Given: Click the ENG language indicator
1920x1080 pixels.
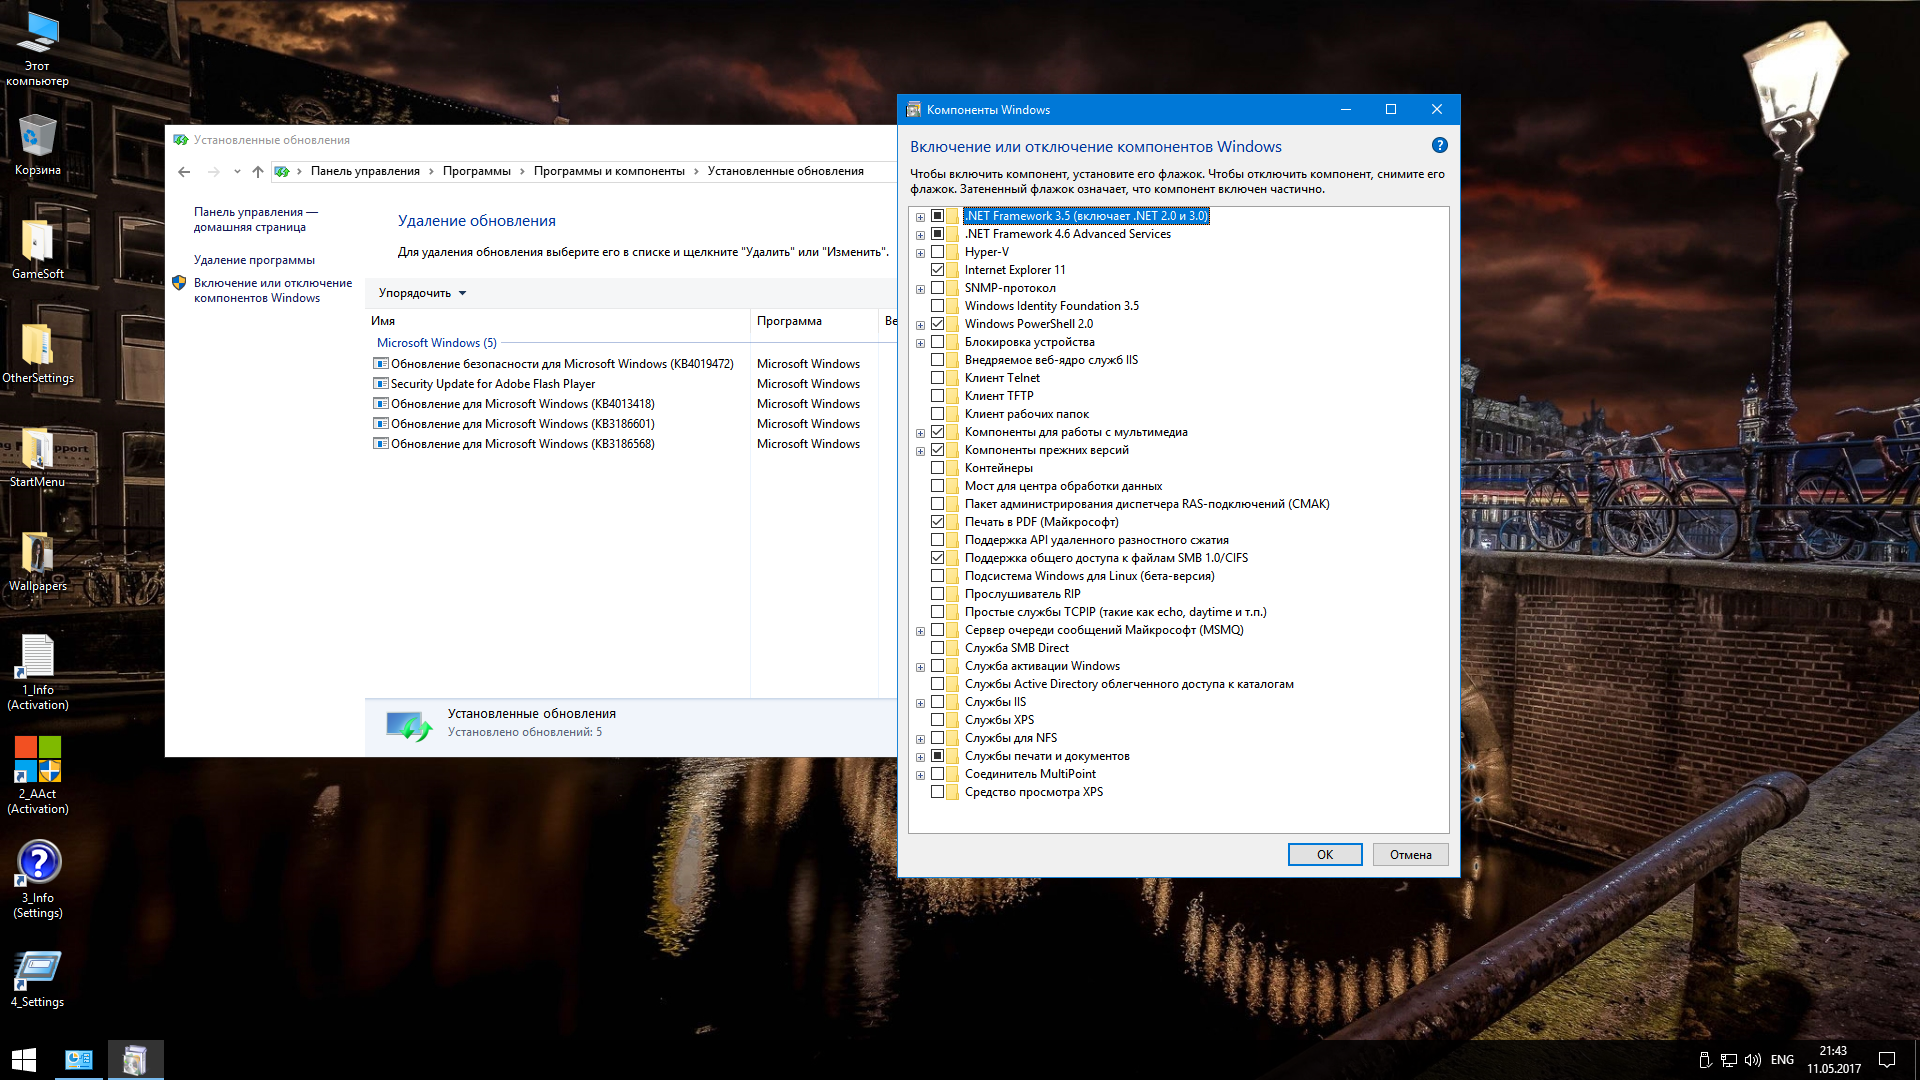Looking at the screenshot, I should [1782, 1060].
